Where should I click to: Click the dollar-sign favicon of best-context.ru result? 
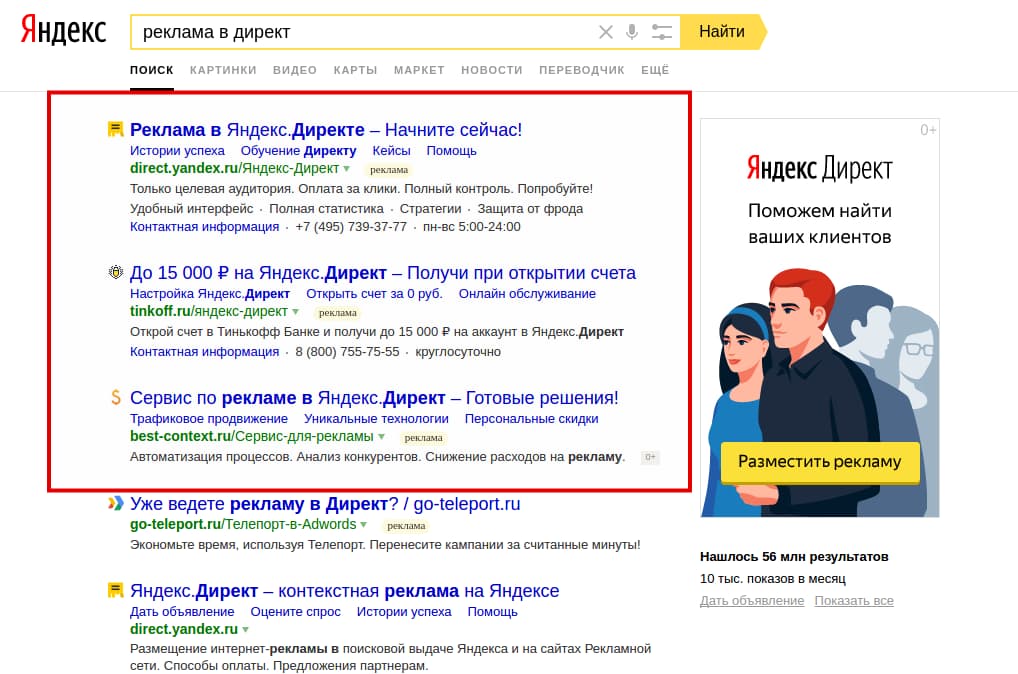coord(114,396)
